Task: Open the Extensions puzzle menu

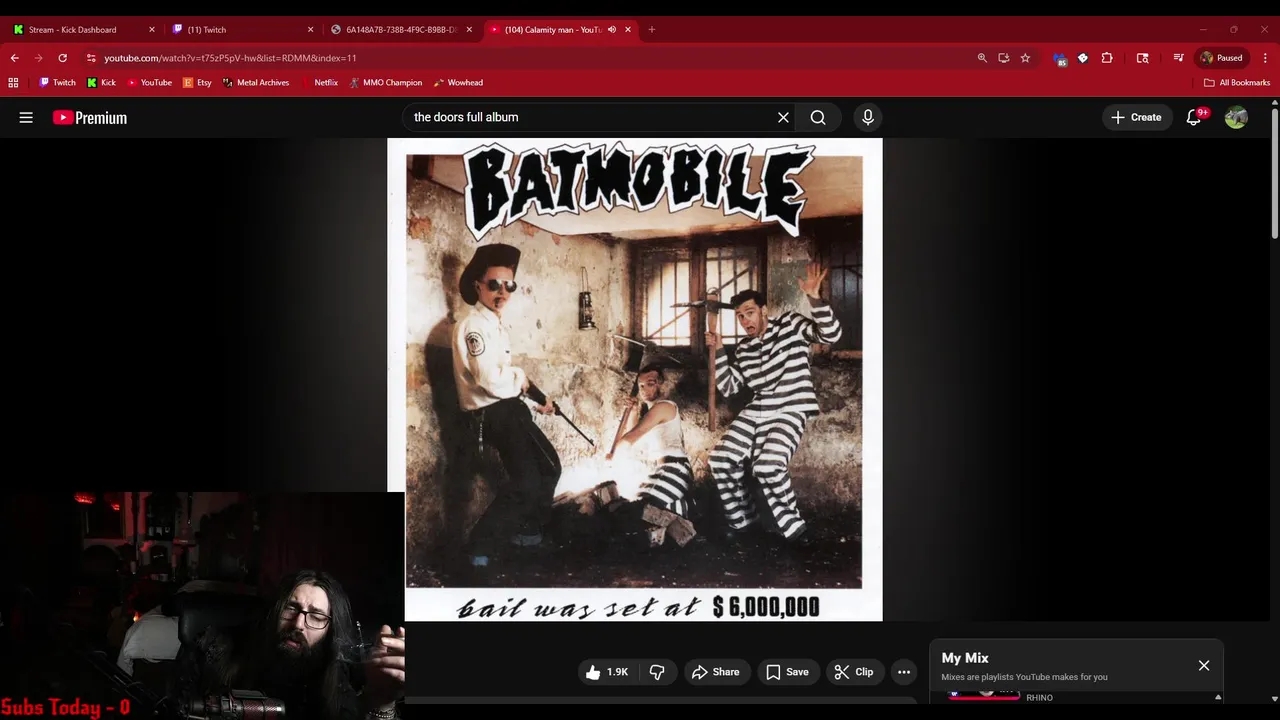Action: (1107, 58)
